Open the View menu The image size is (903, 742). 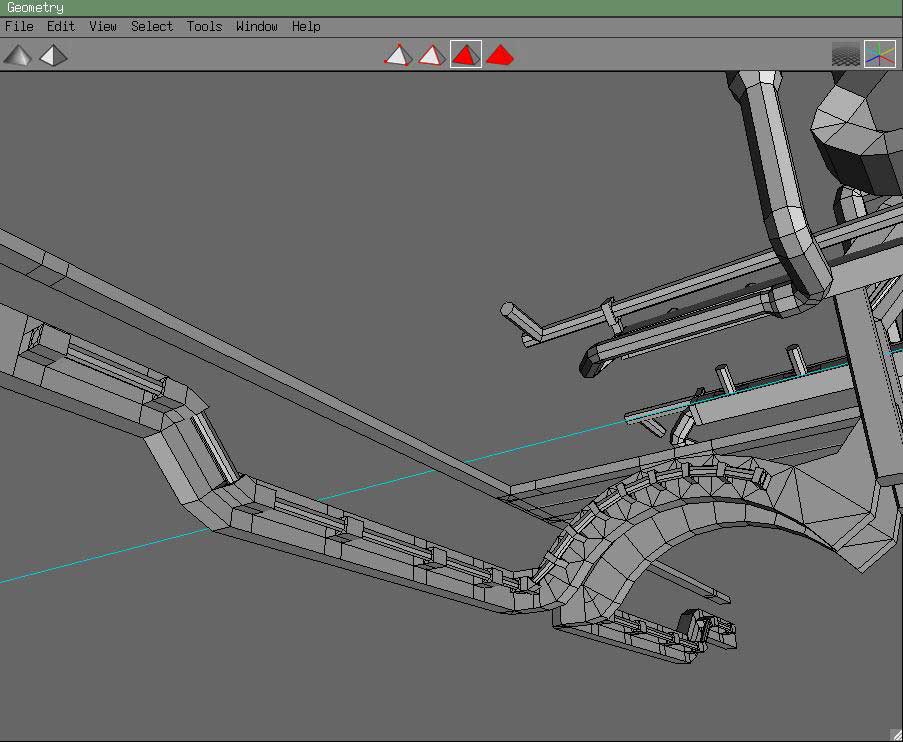coord(103,26)
